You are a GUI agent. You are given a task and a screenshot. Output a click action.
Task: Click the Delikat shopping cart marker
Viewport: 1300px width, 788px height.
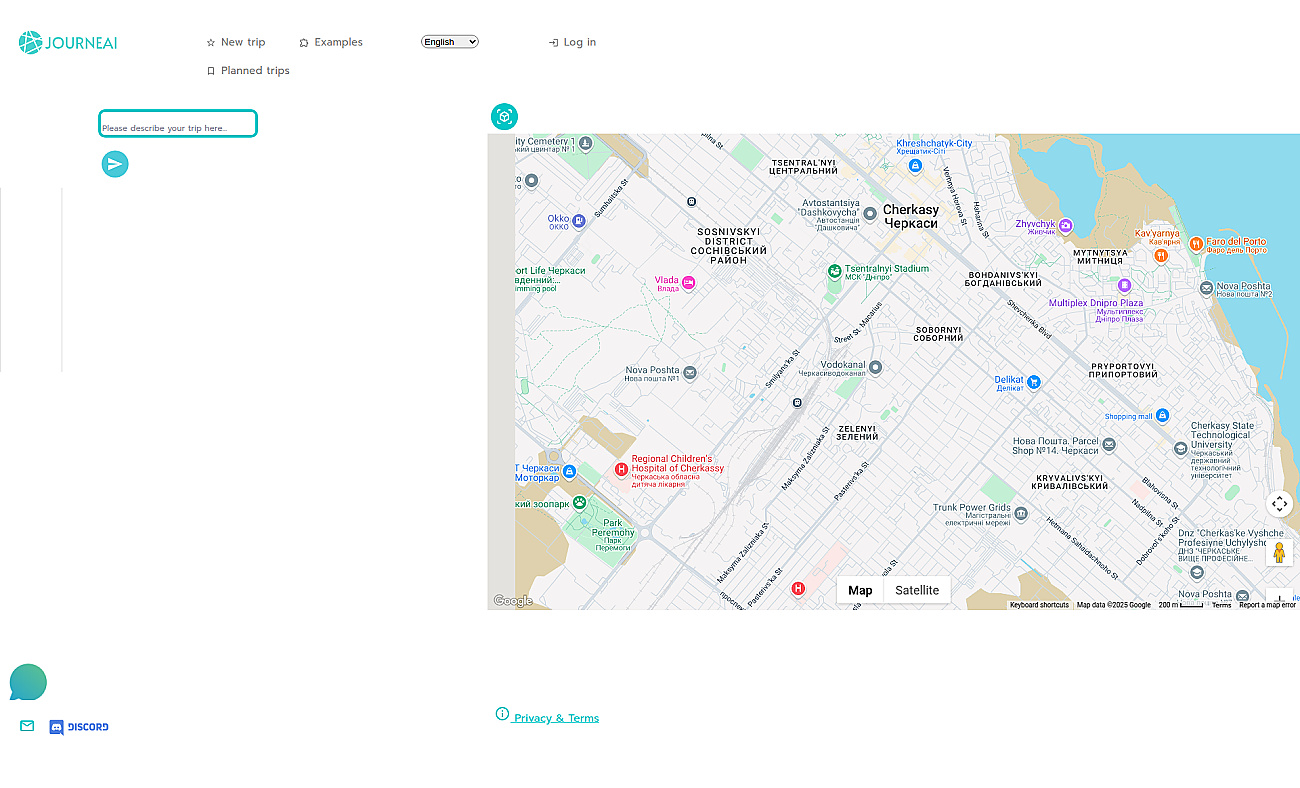1034,382
